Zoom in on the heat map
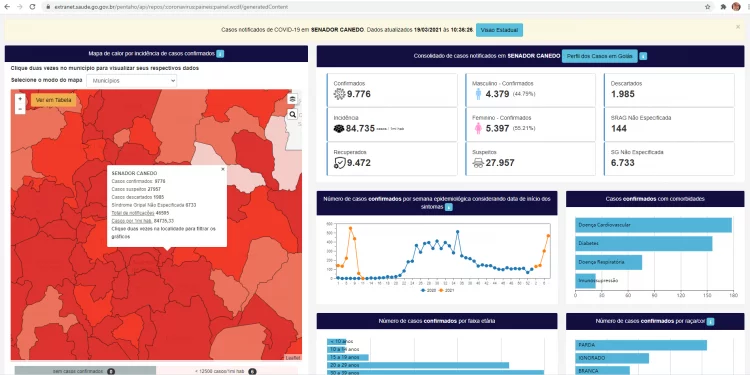Screen dimensions: 750x375 coord(20,99)
